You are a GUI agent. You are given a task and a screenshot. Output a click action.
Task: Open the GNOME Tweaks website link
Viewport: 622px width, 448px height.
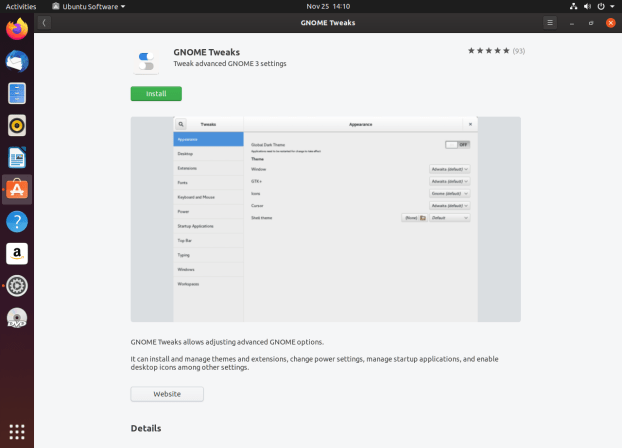[x=167, y=394]
